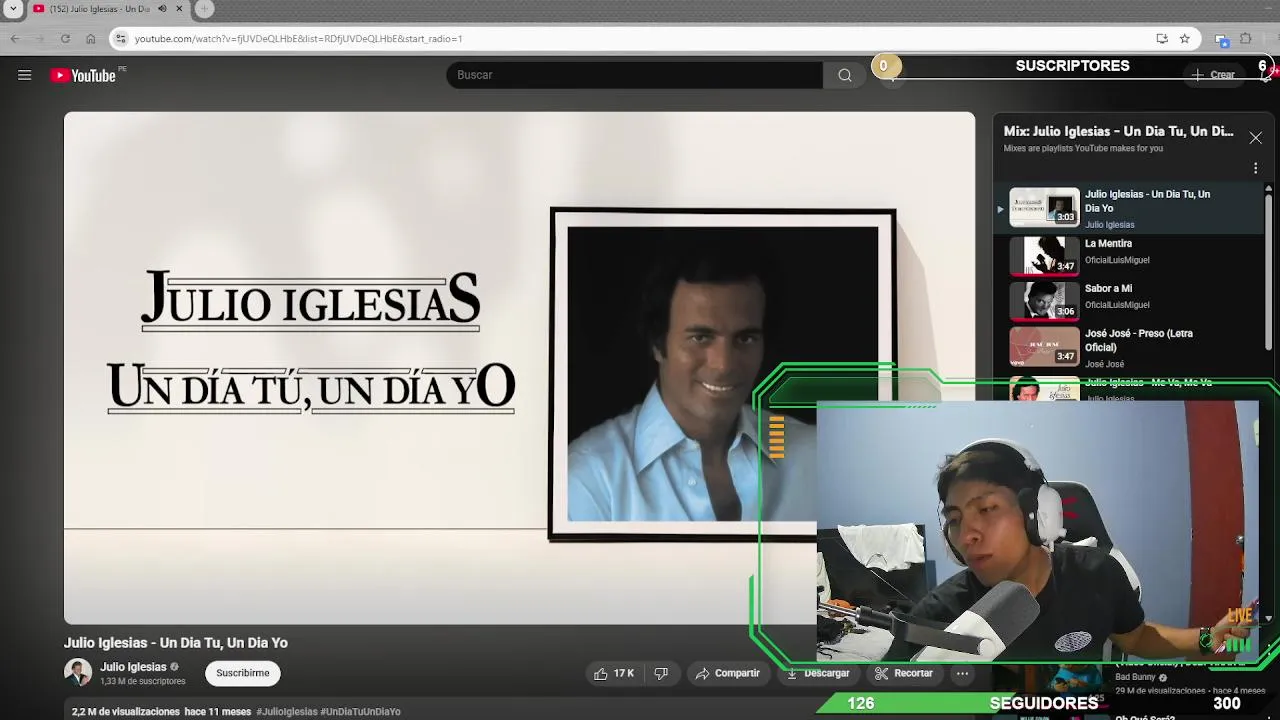Open Julio Iglesias channel name link
The height and width of the screenshot is (720, 1280).
pos(133,667)
